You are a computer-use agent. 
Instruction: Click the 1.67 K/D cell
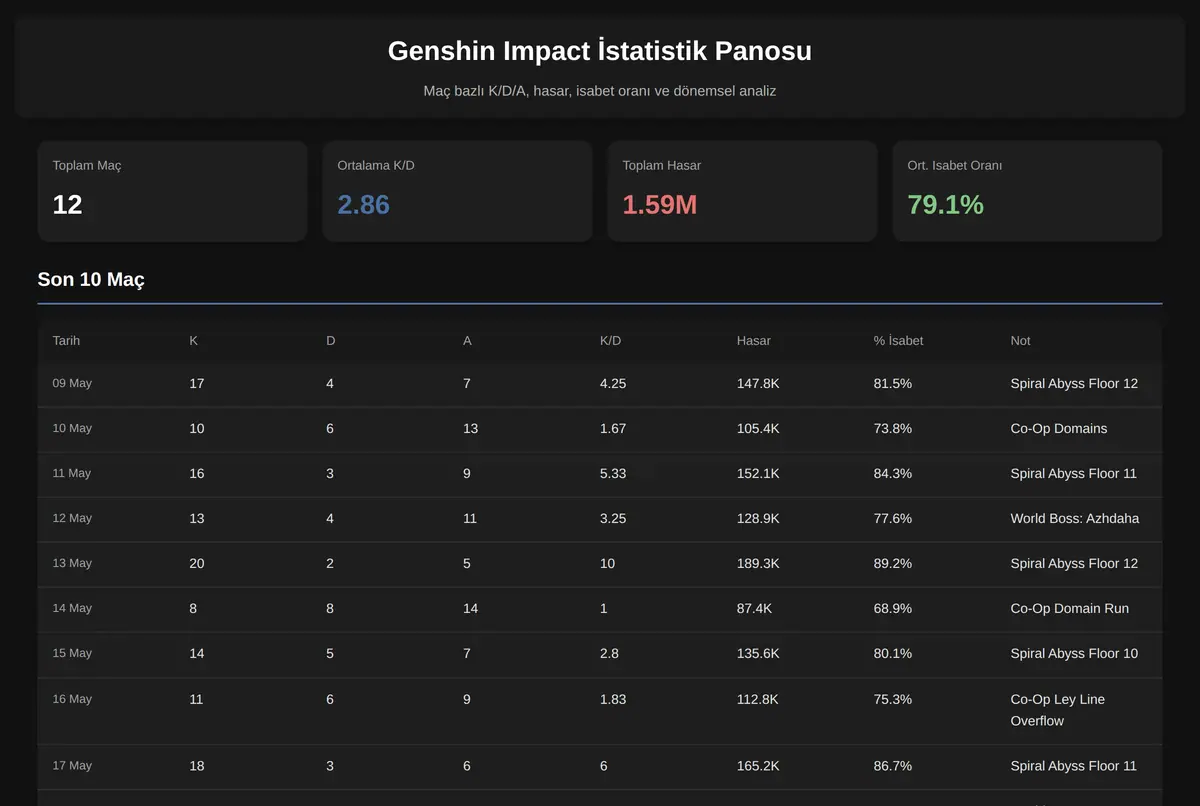[613, 428]
